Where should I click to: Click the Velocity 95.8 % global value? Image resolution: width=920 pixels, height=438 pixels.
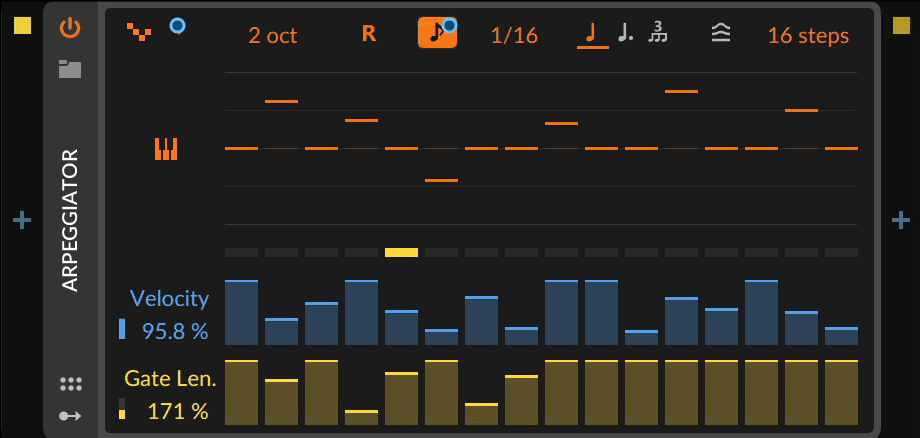(175, 329)
